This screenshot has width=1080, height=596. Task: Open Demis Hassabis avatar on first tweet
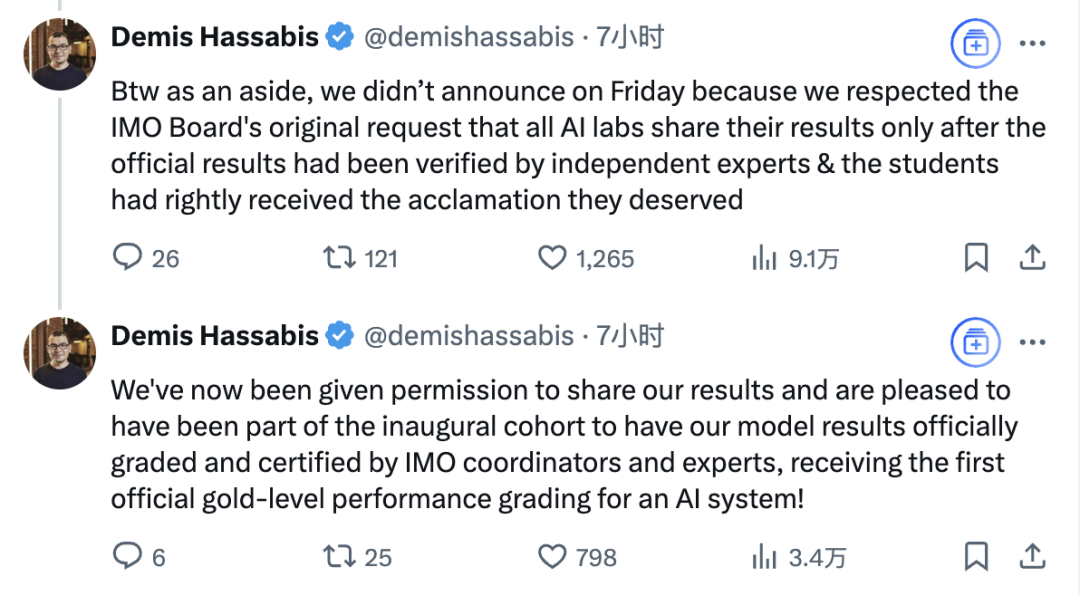59,54
